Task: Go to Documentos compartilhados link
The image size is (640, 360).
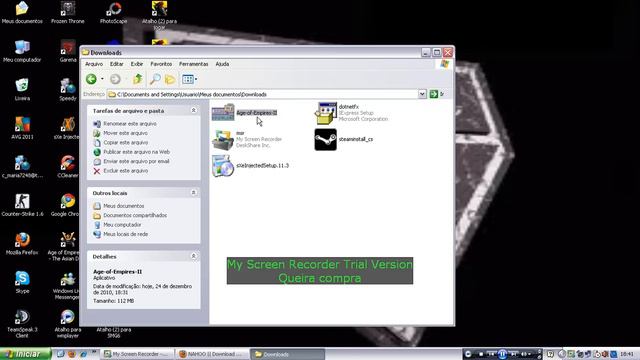Action: point(135,216)
